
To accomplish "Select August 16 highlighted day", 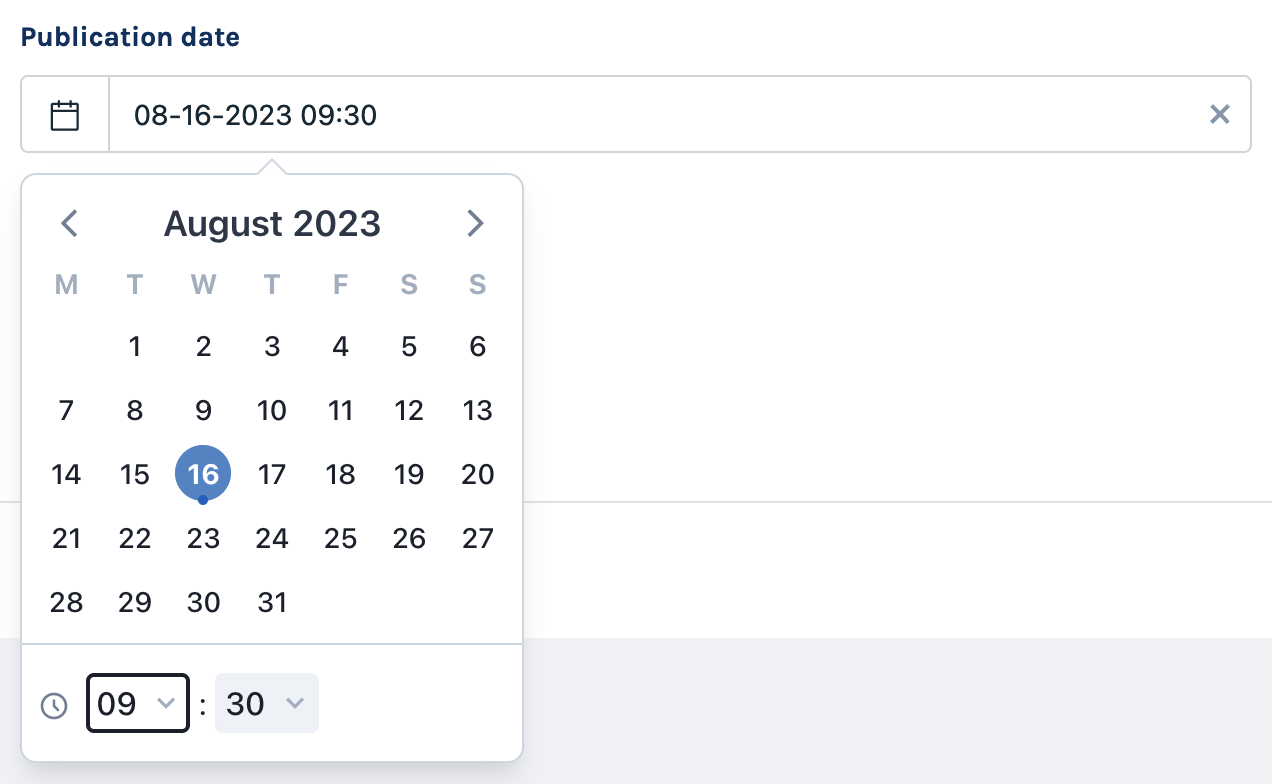I will point(203,474).
